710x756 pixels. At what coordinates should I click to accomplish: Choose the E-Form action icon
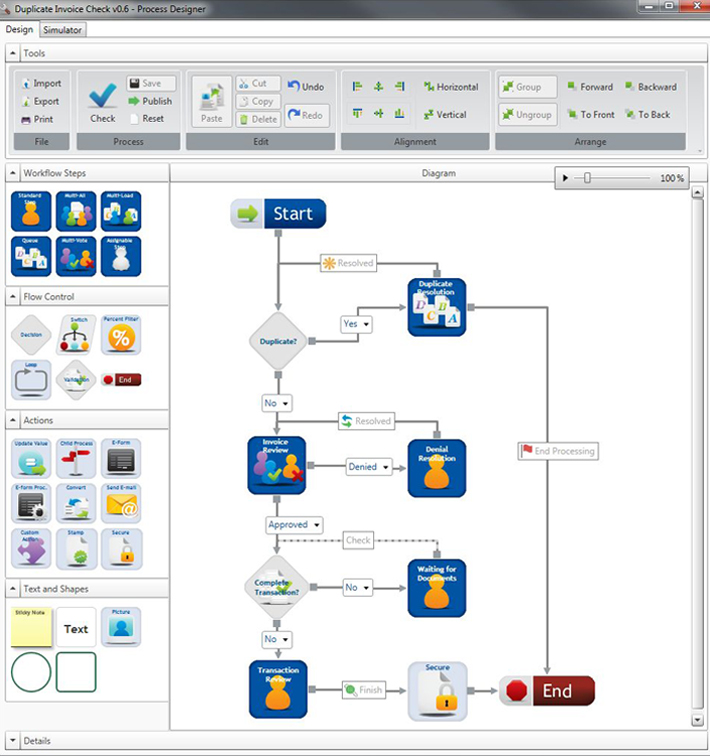click(x=121, y=459)
